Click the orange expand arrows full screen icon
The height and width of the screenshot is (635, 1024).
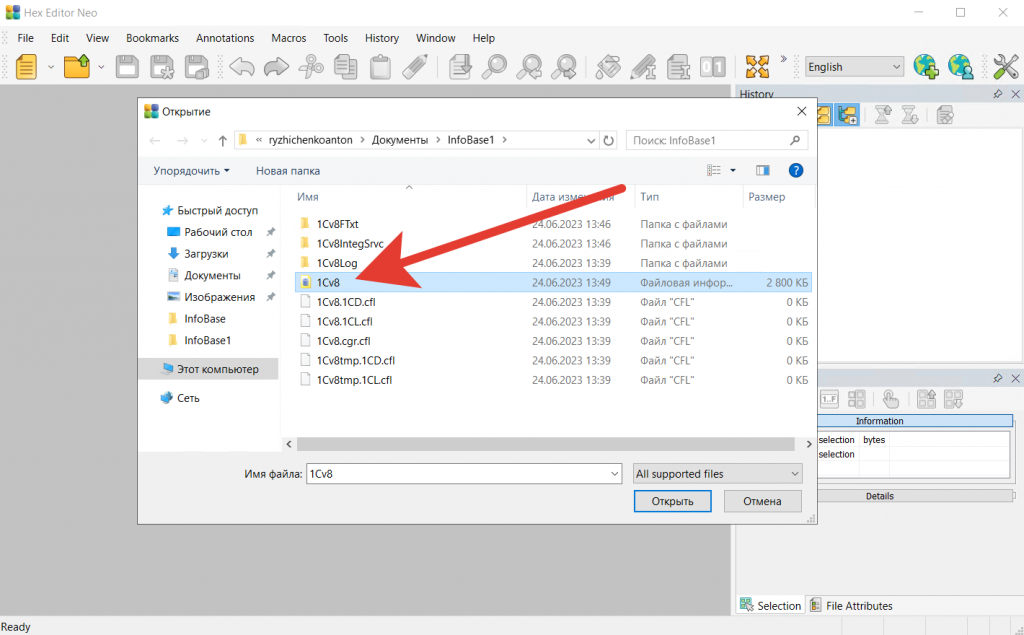(758, 67)
